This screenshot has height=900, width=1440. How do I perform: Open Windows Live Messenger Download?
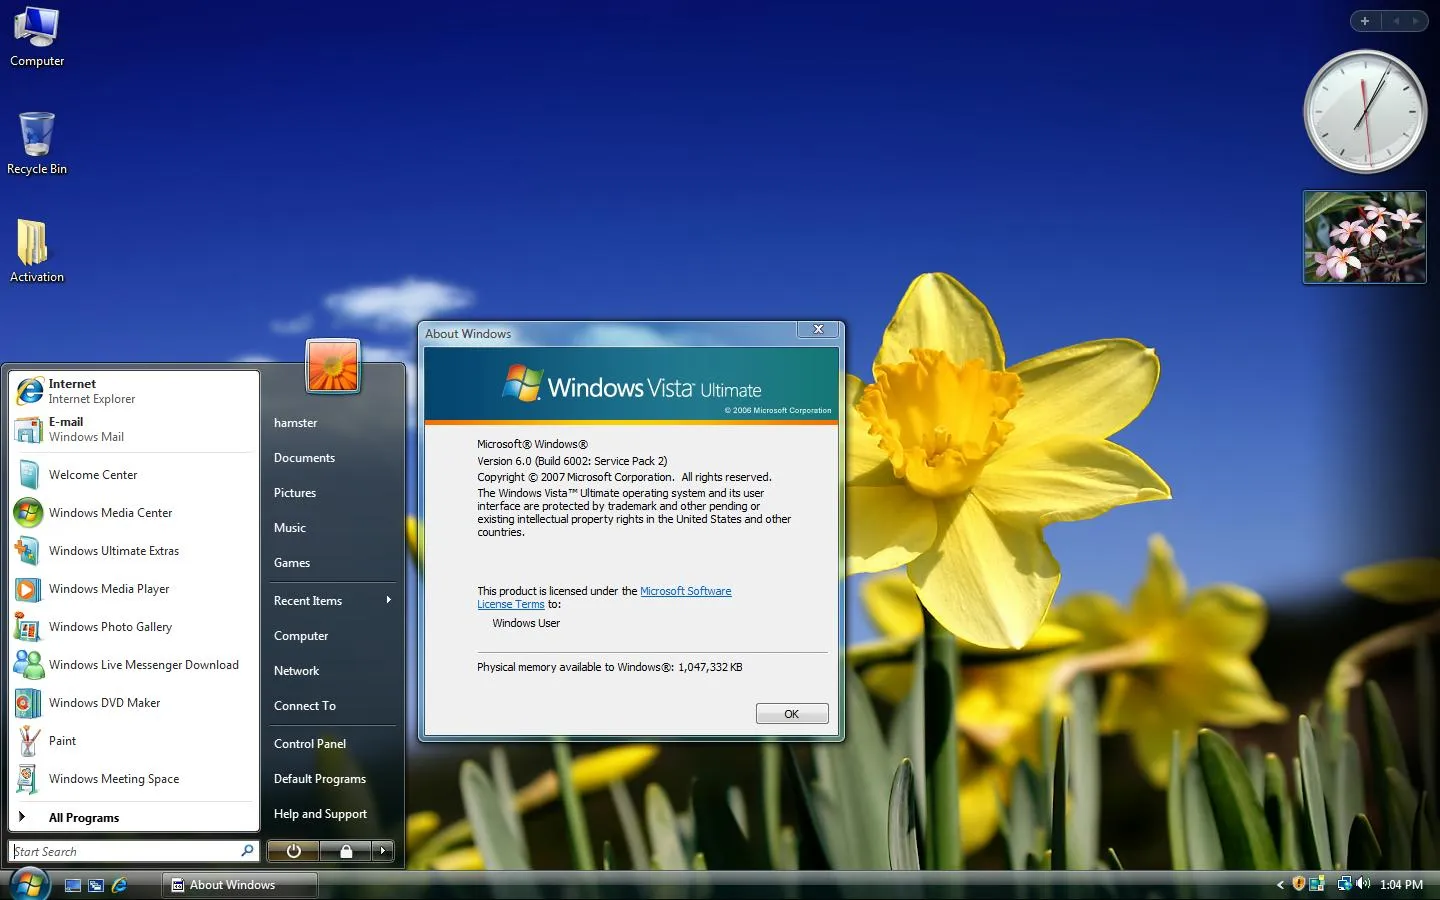click(x=134, y=665)
